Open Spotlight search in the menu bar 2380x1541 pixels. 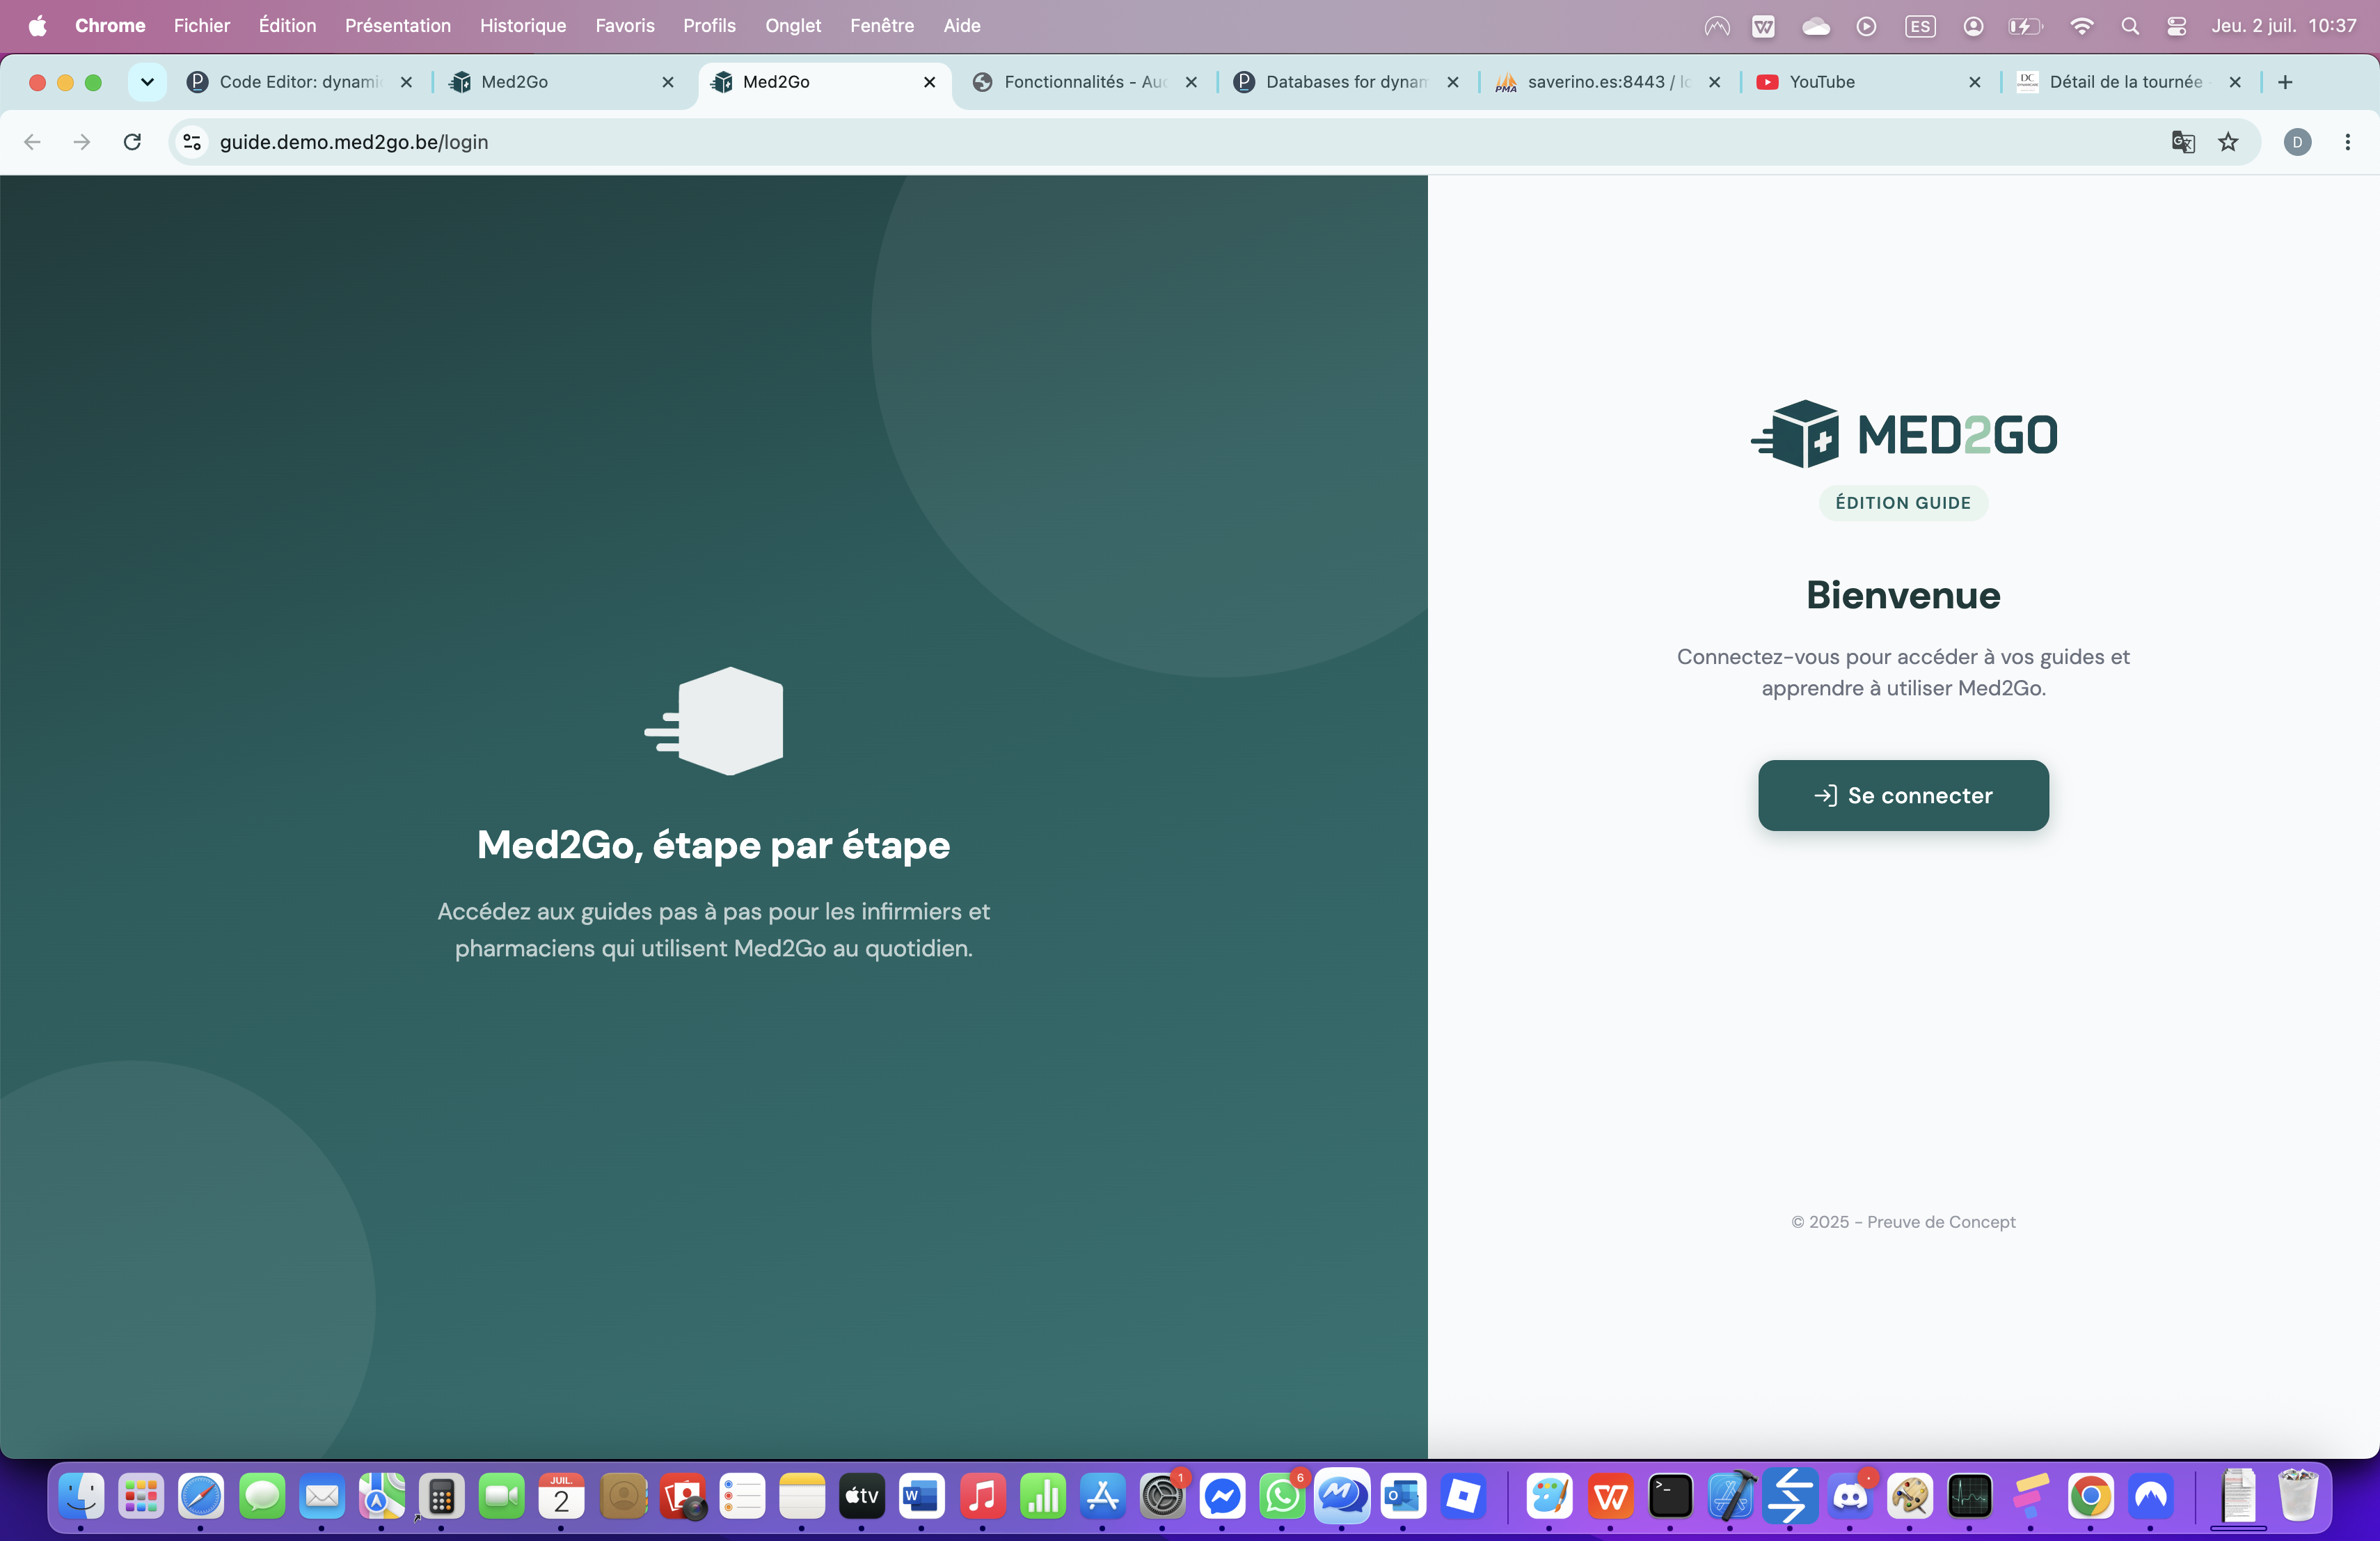[x=2130, y=26]
